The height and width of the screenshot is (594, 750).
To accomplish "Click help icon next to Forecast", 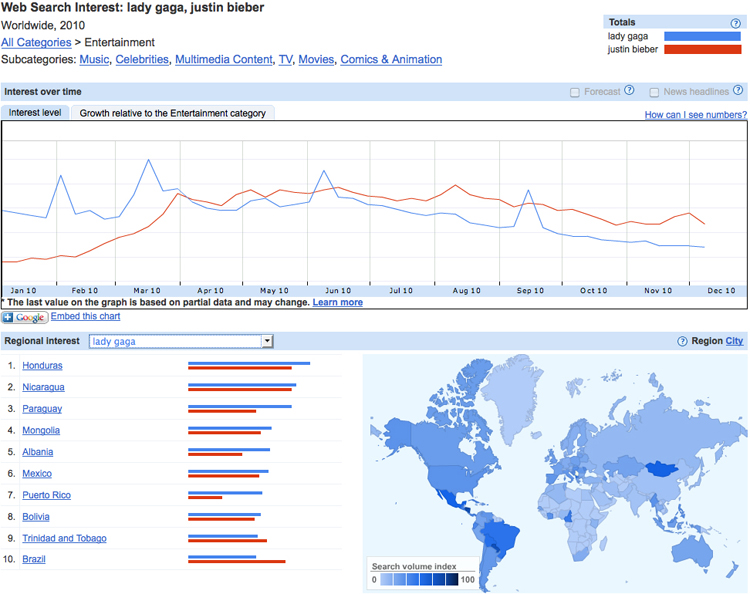I will pyautogui.click(x=629, y=91).
